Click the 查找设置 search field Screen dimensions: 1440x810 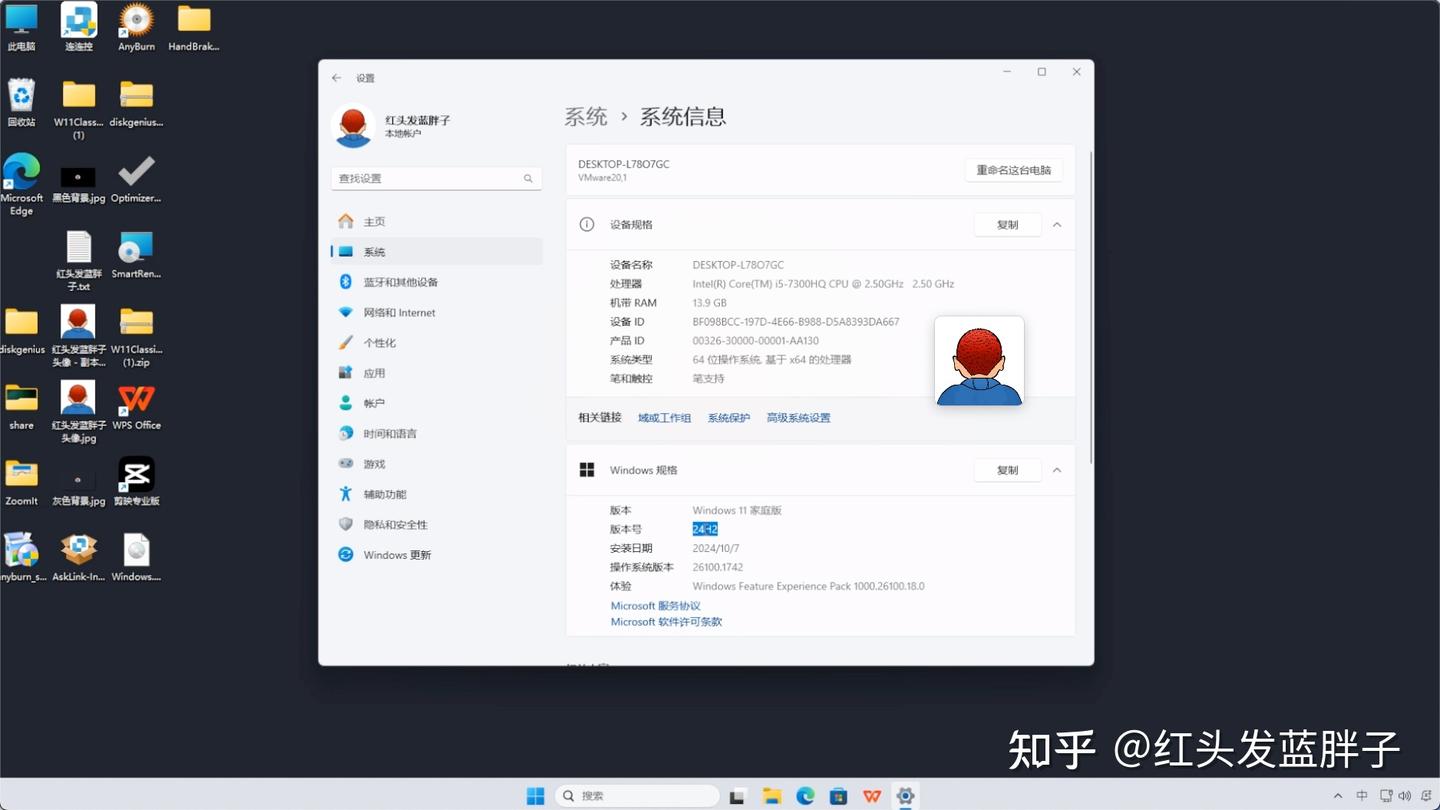pos(436,178)
